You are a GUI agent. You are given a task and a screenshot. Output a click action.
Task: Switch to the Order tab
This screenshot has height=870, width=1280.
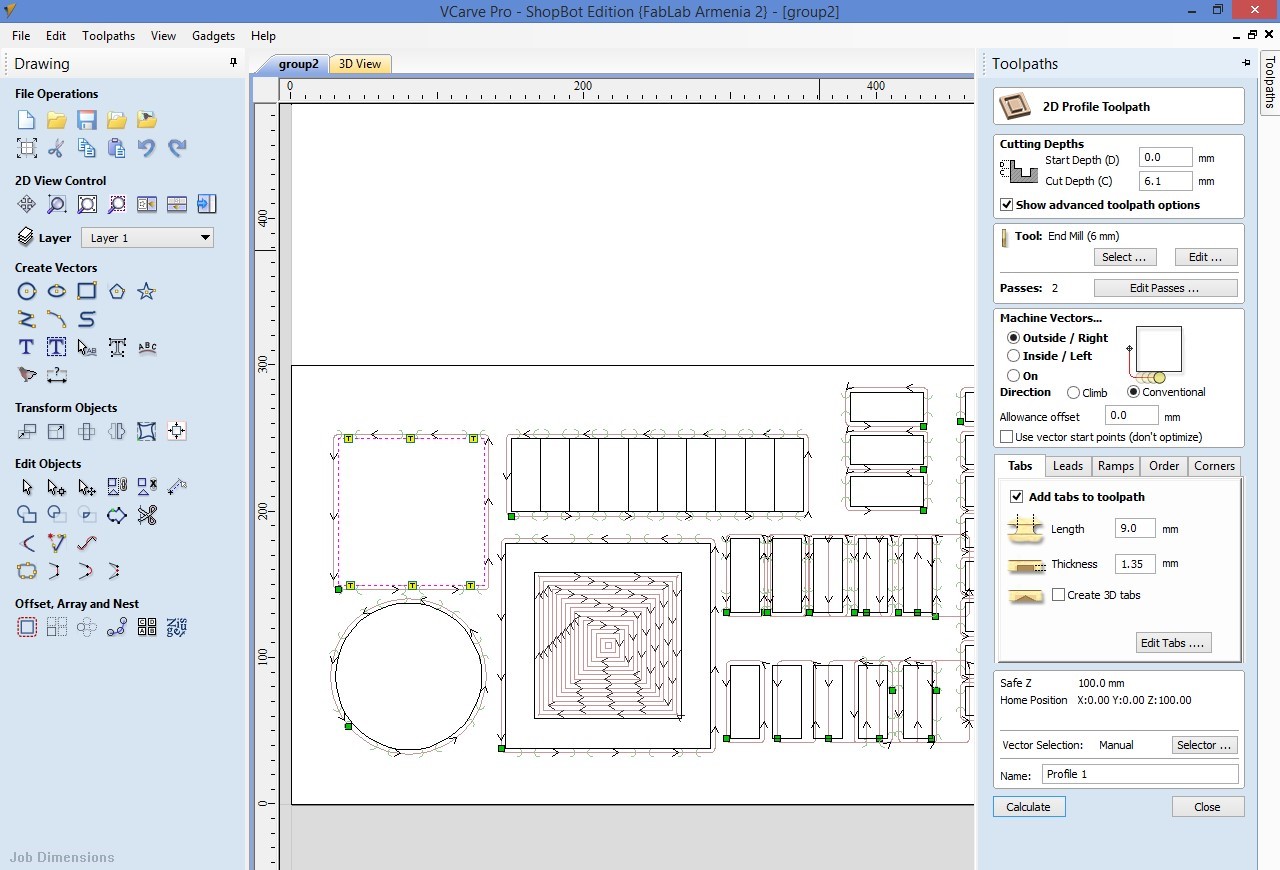(1164, 466)
